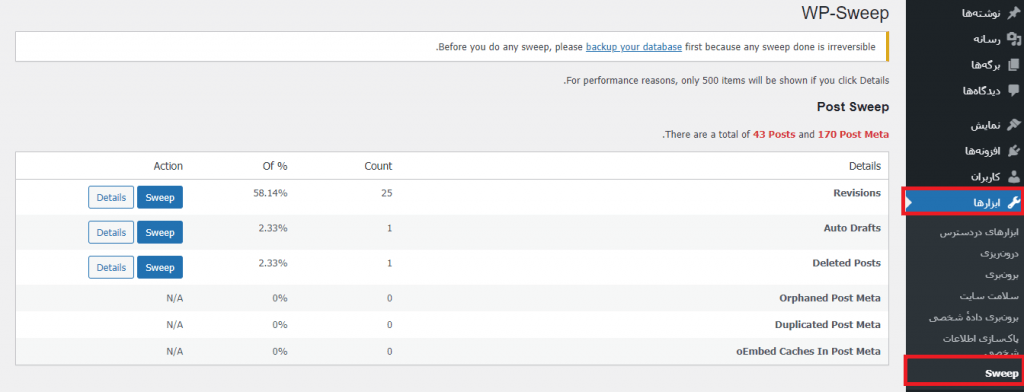Click the Details column header

tap(865, 166)
